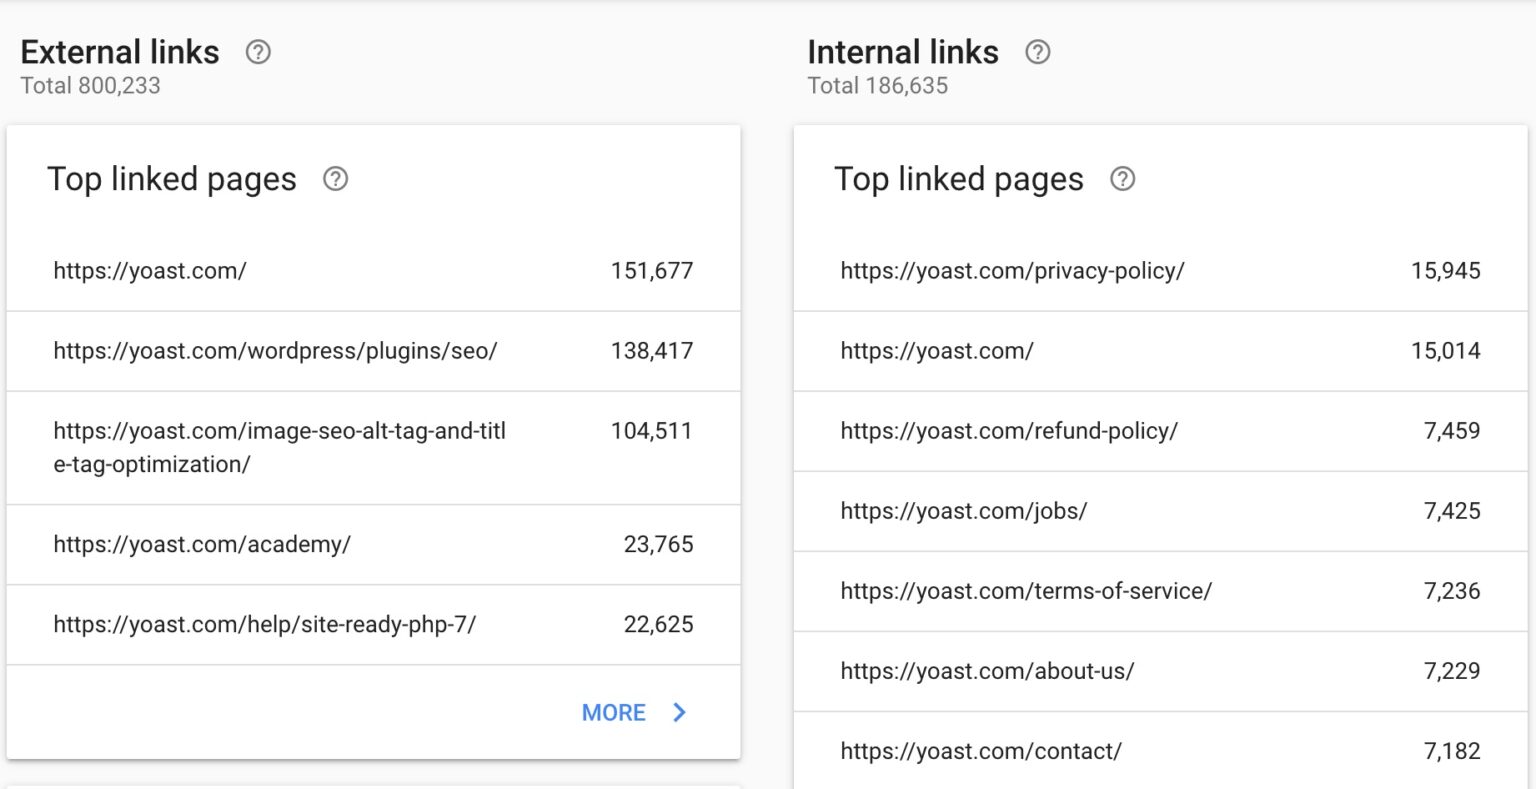Open the wordpress/plugins/seo linked page row
The width and height of the screenshot is (1536, 789).
pos(373,351)
